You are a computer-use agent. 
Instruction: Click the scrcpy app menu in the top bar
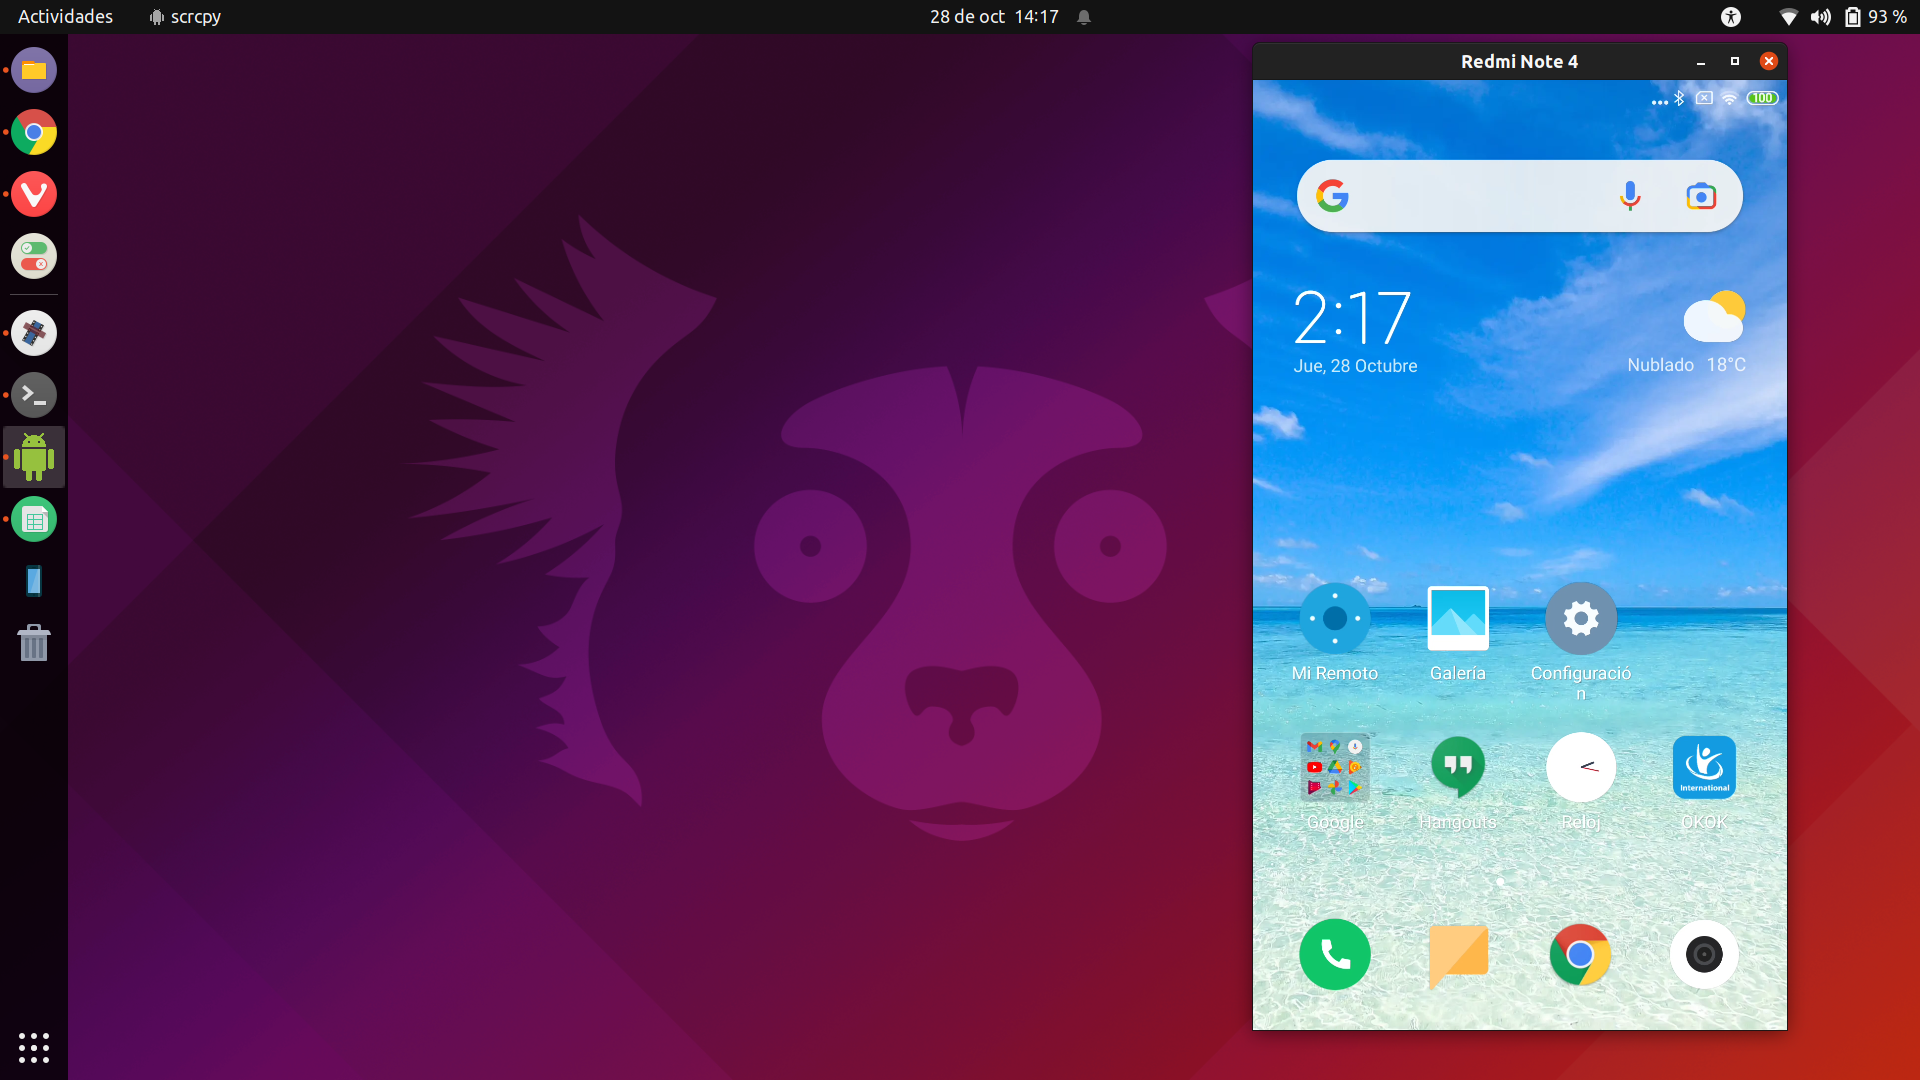coord(184,16)
